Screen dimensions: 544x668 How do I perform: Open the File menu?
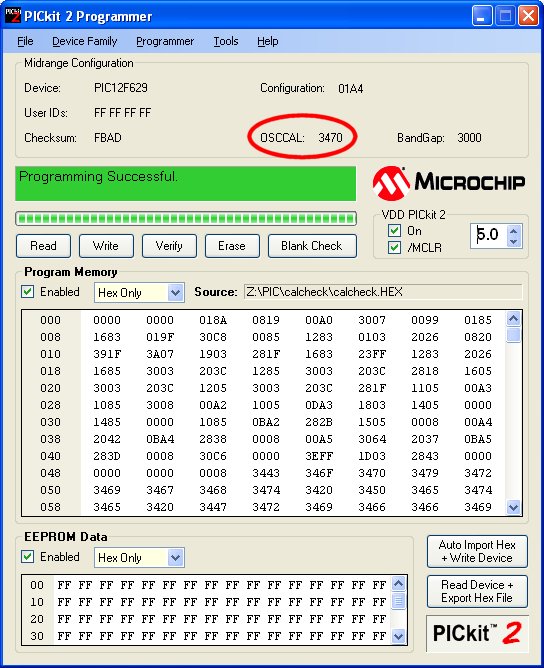click(25, 41)
